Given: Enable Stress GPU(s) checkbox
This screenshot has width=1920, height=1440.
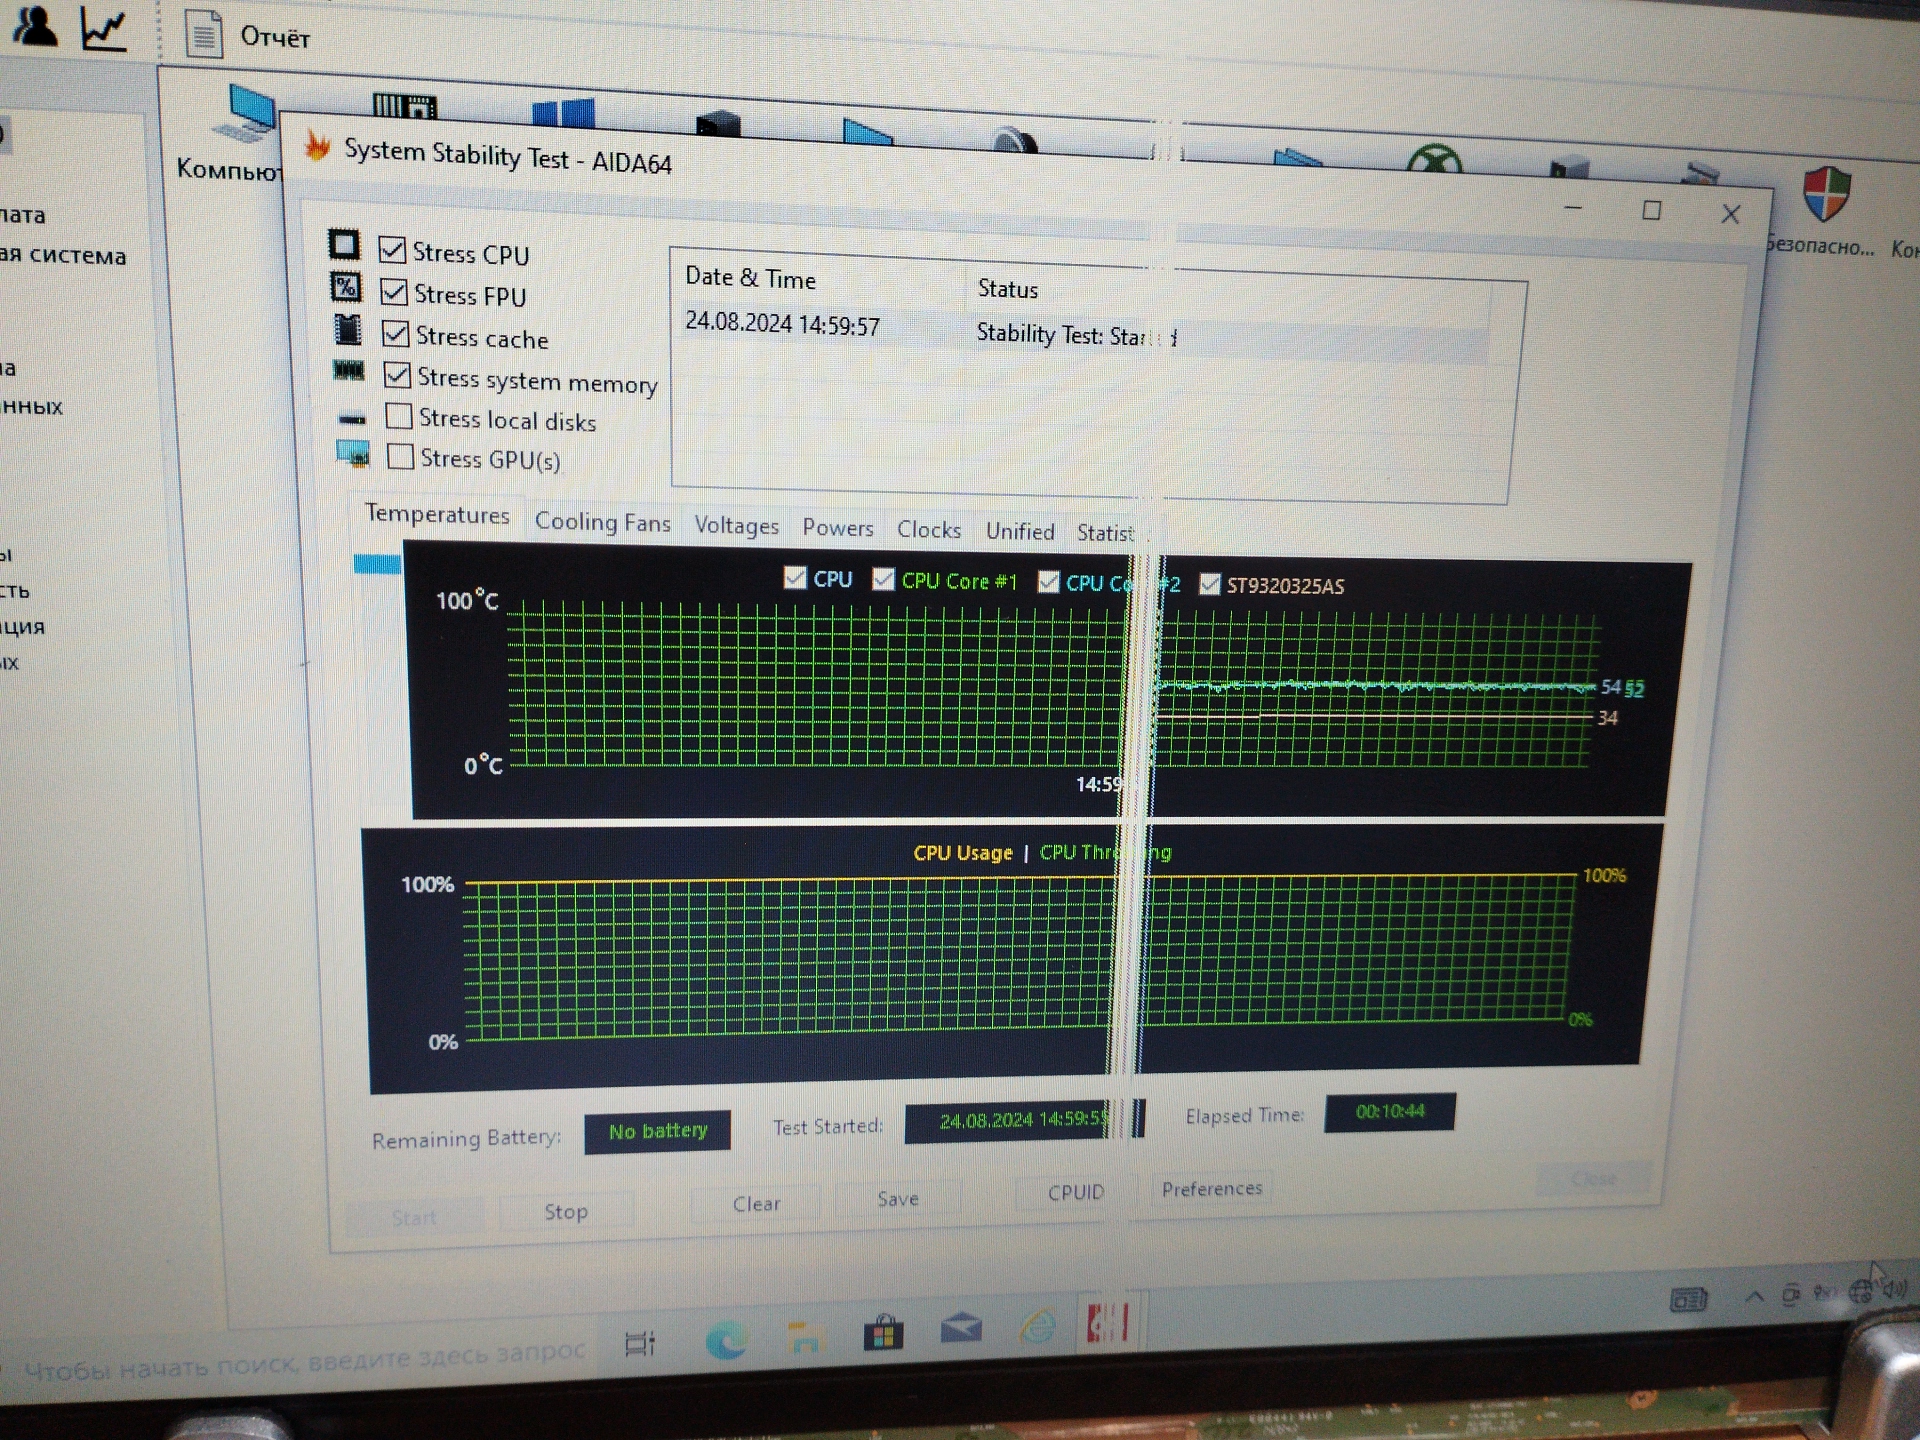Looking at the screenshot, I should (x=400, y=457).
